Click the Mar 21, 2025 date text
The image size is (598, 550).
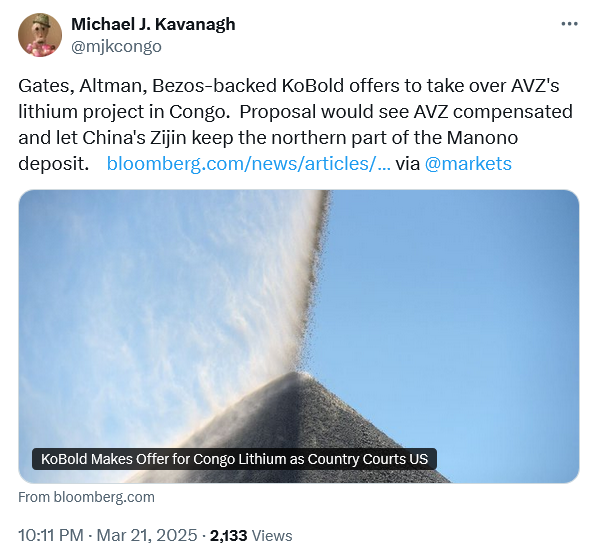(147, 535)
